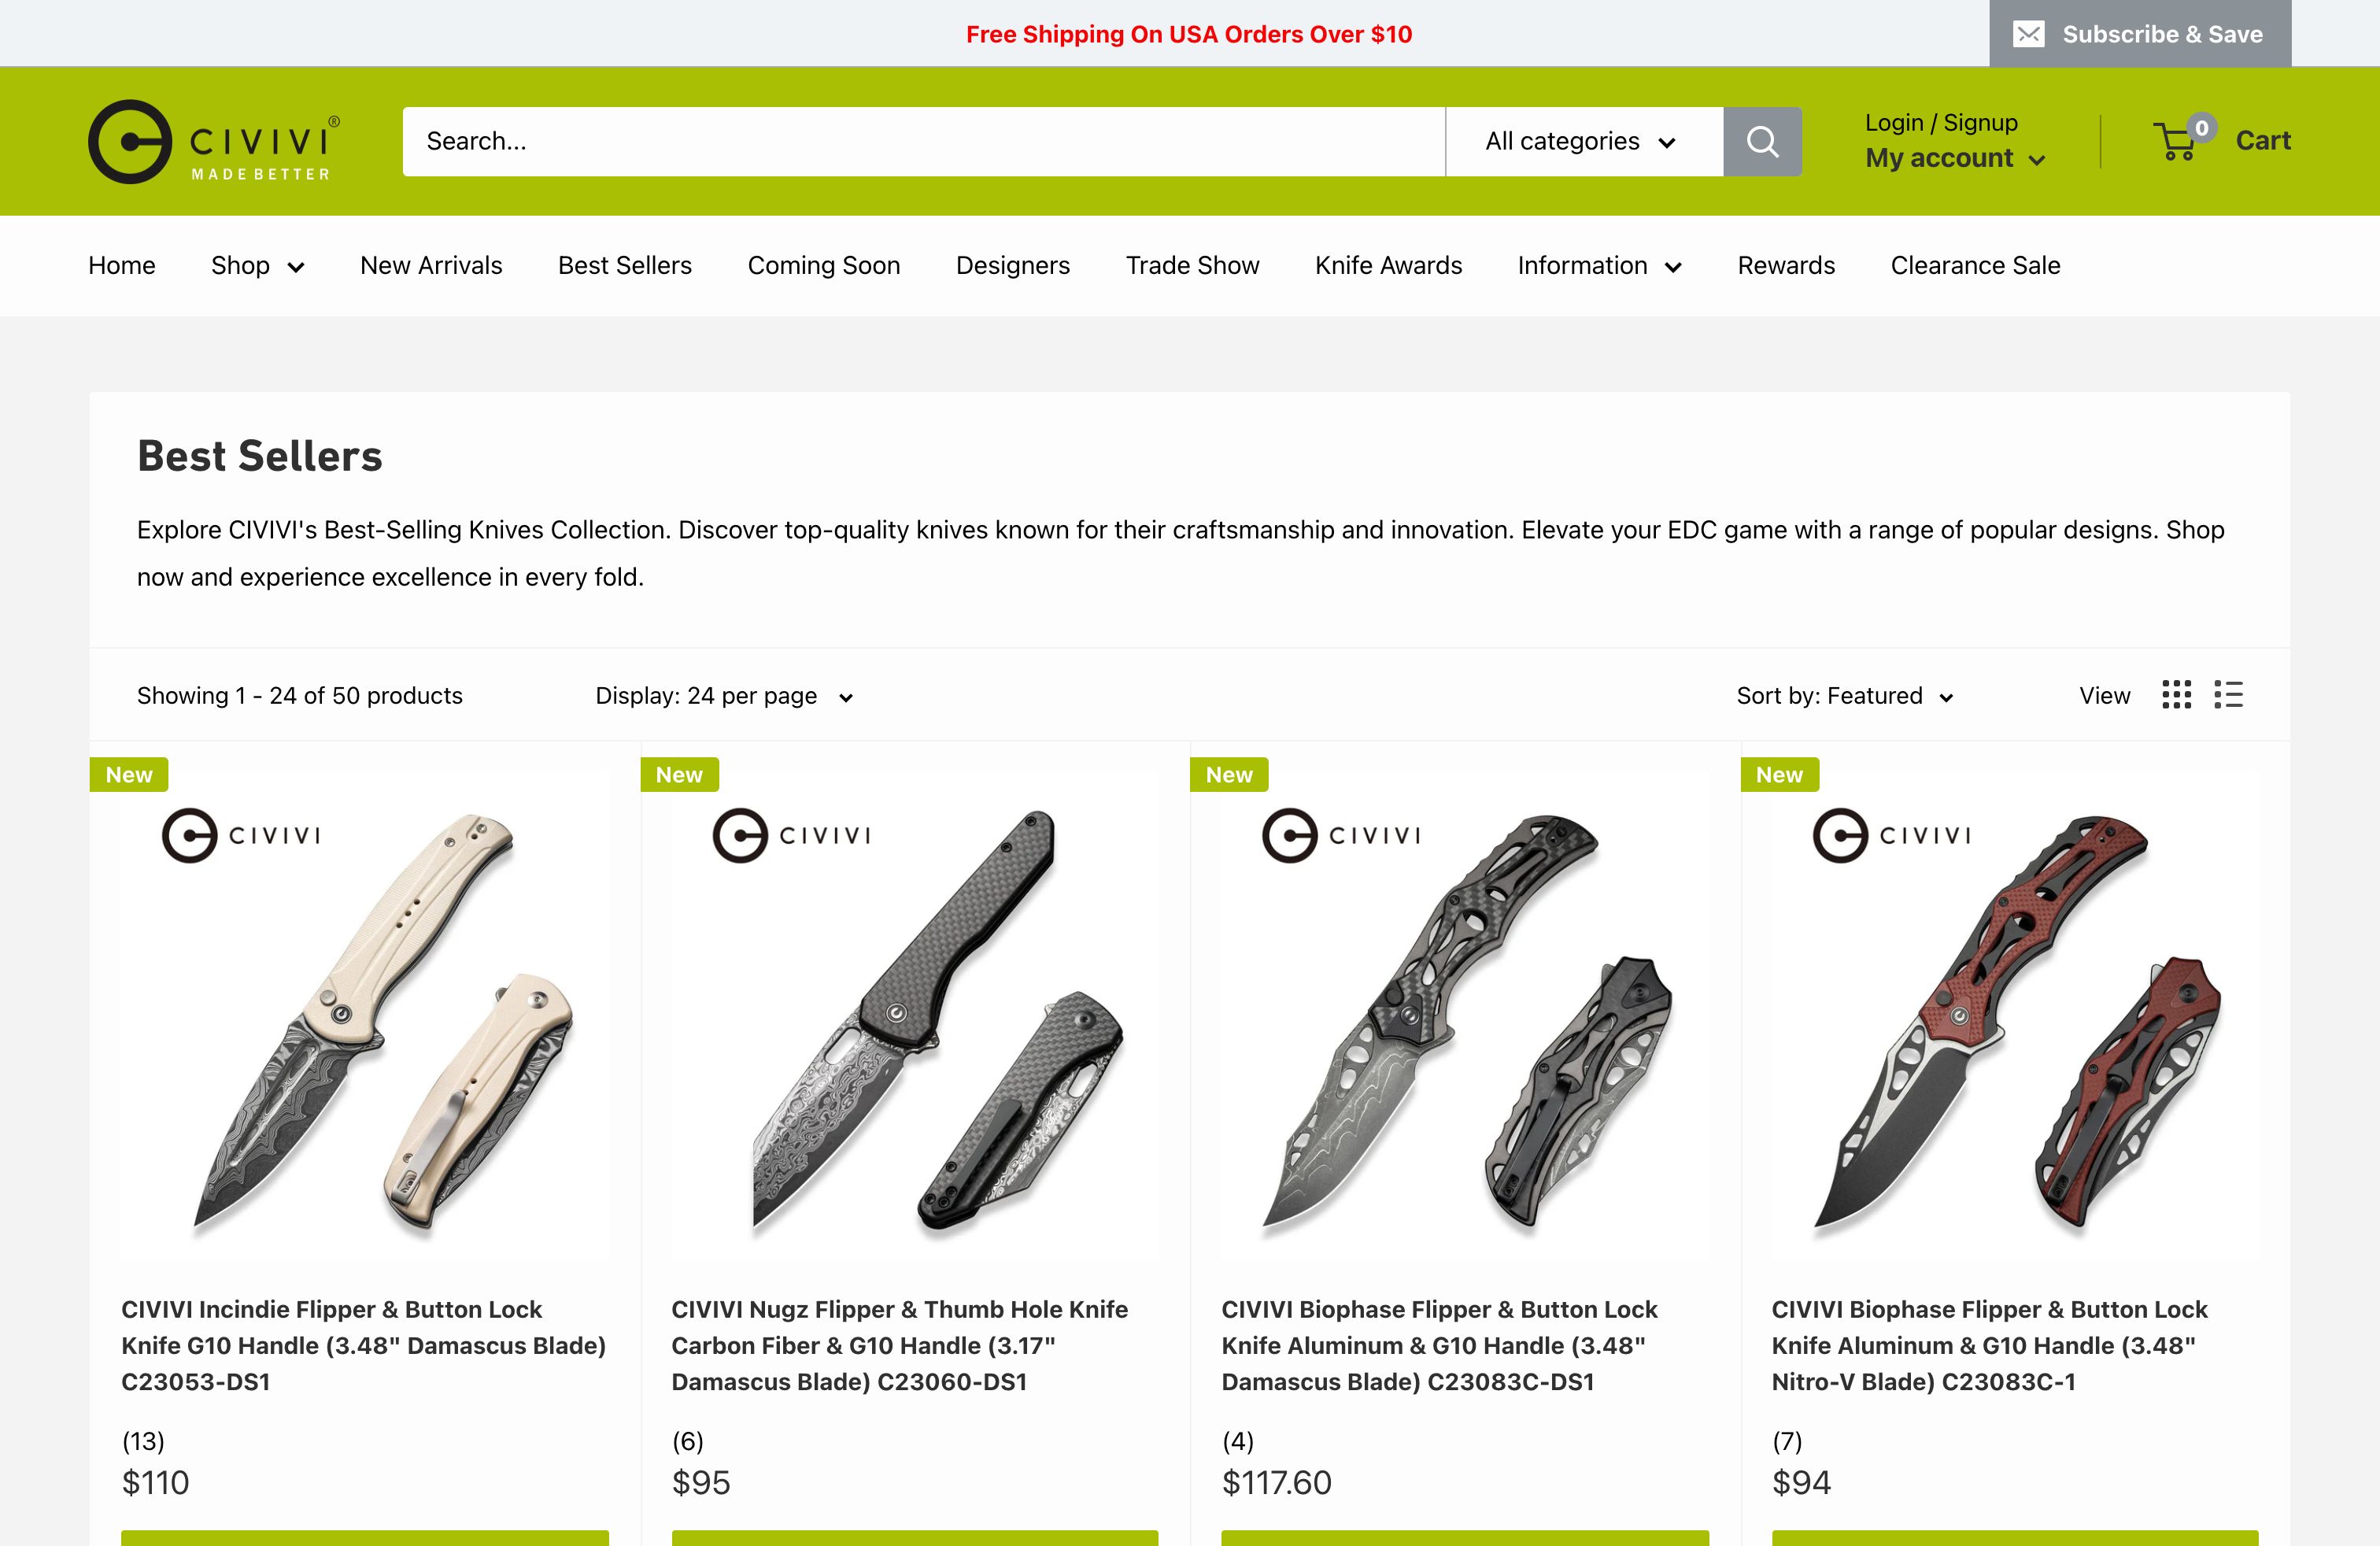Switch to grid view layout
The height and width of the screenshot is (1546, 2380).
tap(2176, 695)
